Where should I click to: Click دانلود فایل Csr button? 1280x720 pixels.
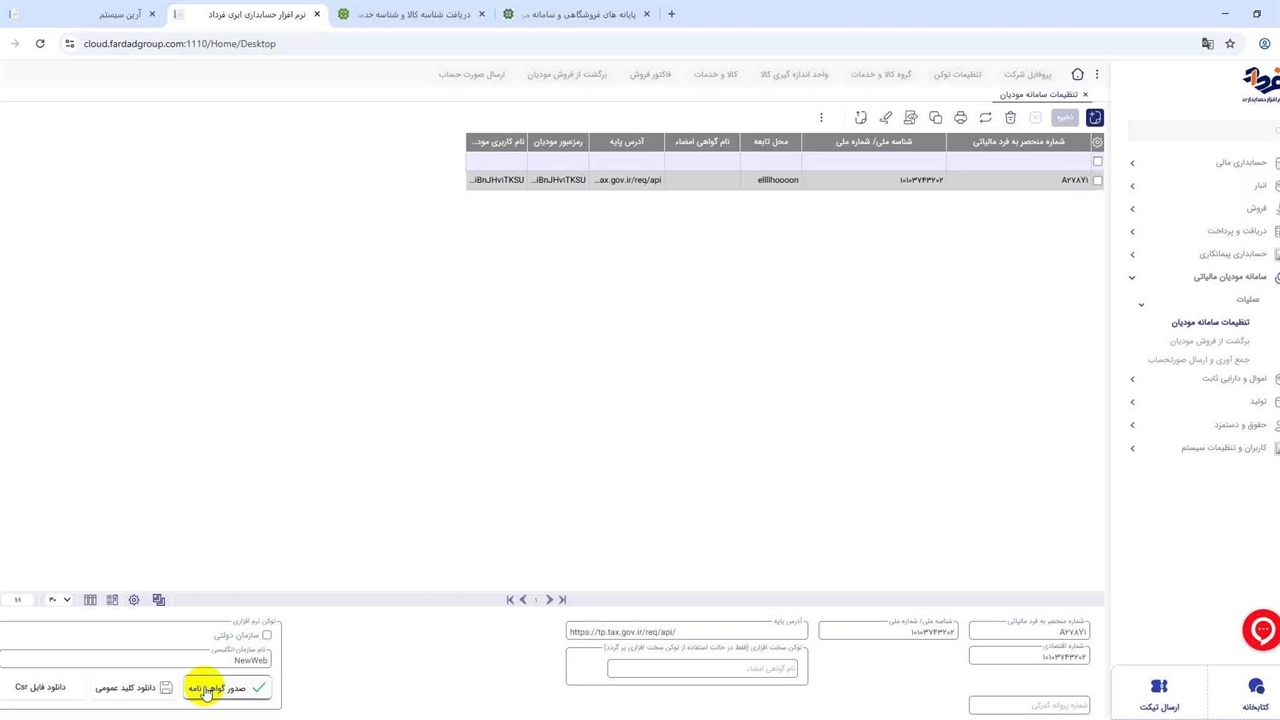pos(40,688)
